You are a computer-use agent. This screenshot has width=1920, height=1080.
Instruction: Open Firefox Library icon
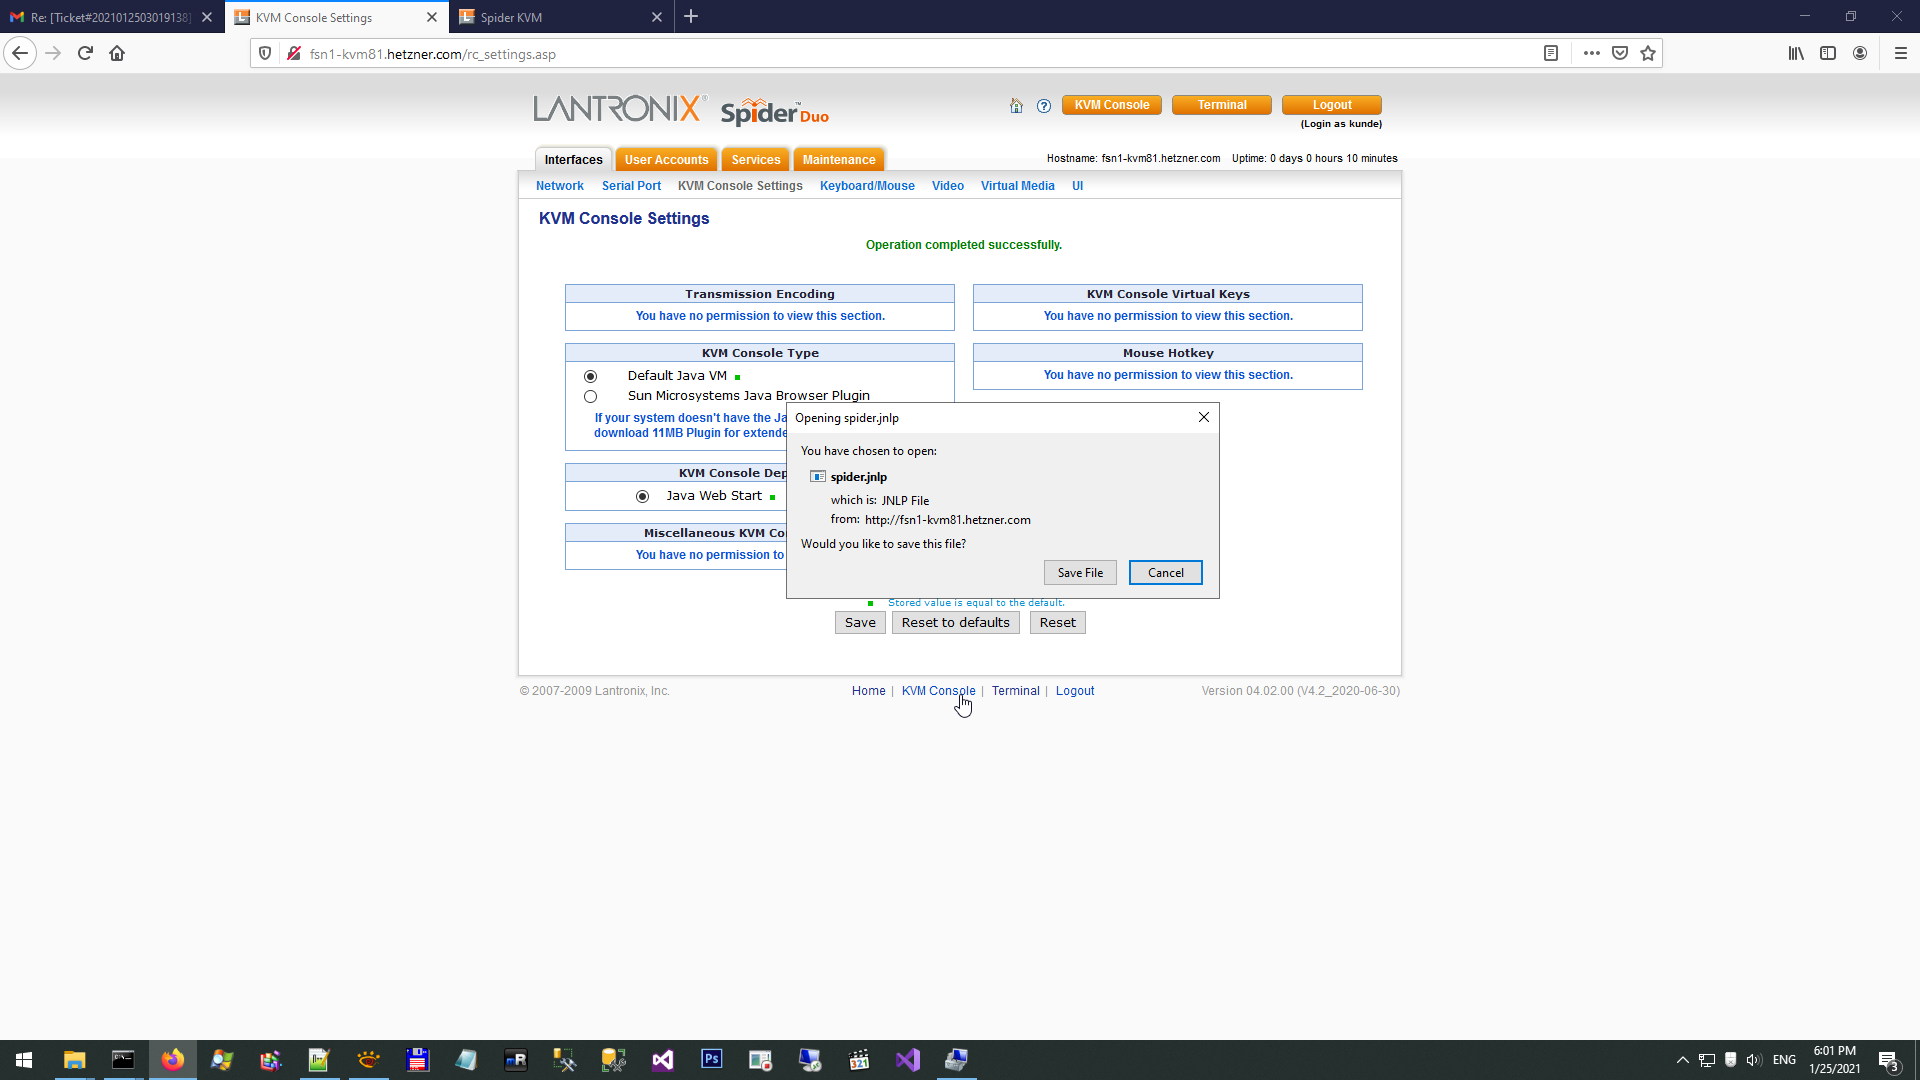[x=1796, y=54]
